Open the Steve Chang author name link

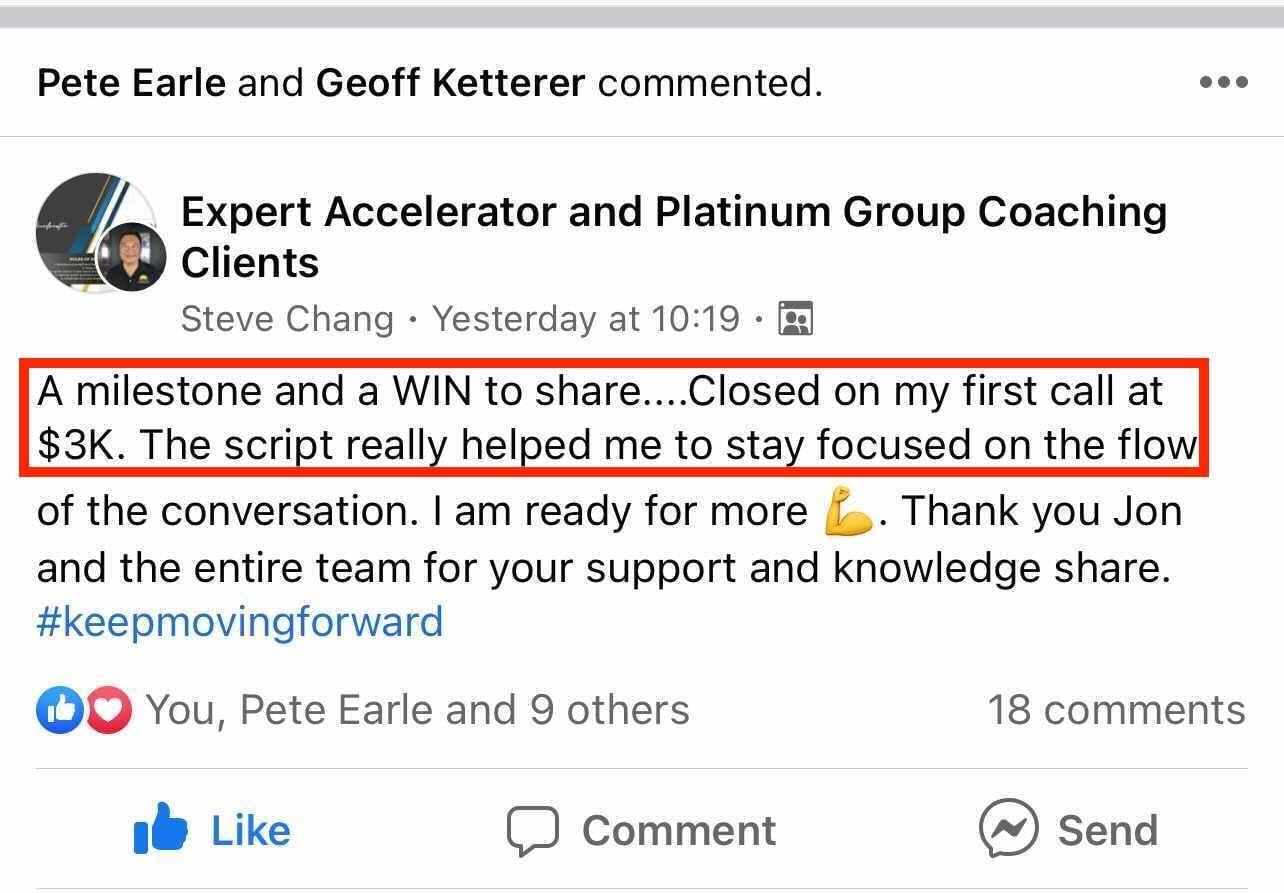click(x=287, y=319)
